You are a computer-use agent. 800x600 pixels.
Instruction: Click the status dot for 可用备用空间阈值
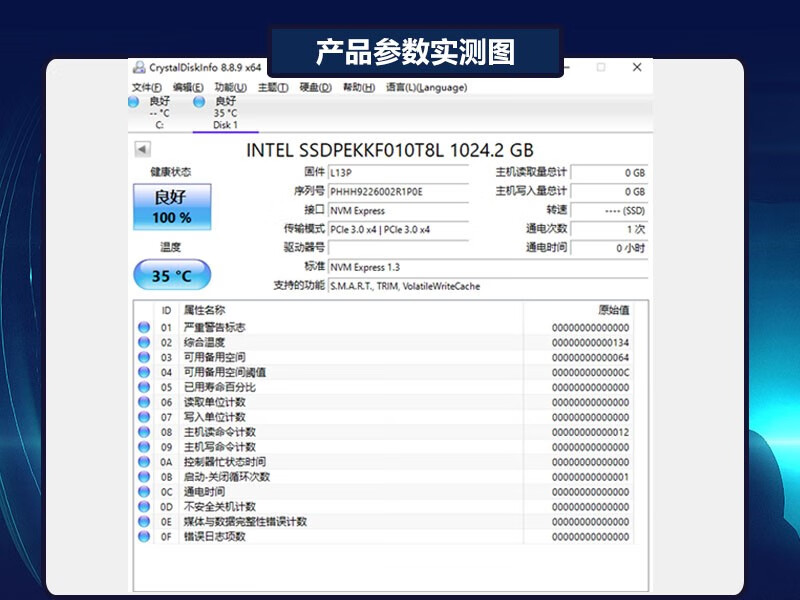coord(144,372)
